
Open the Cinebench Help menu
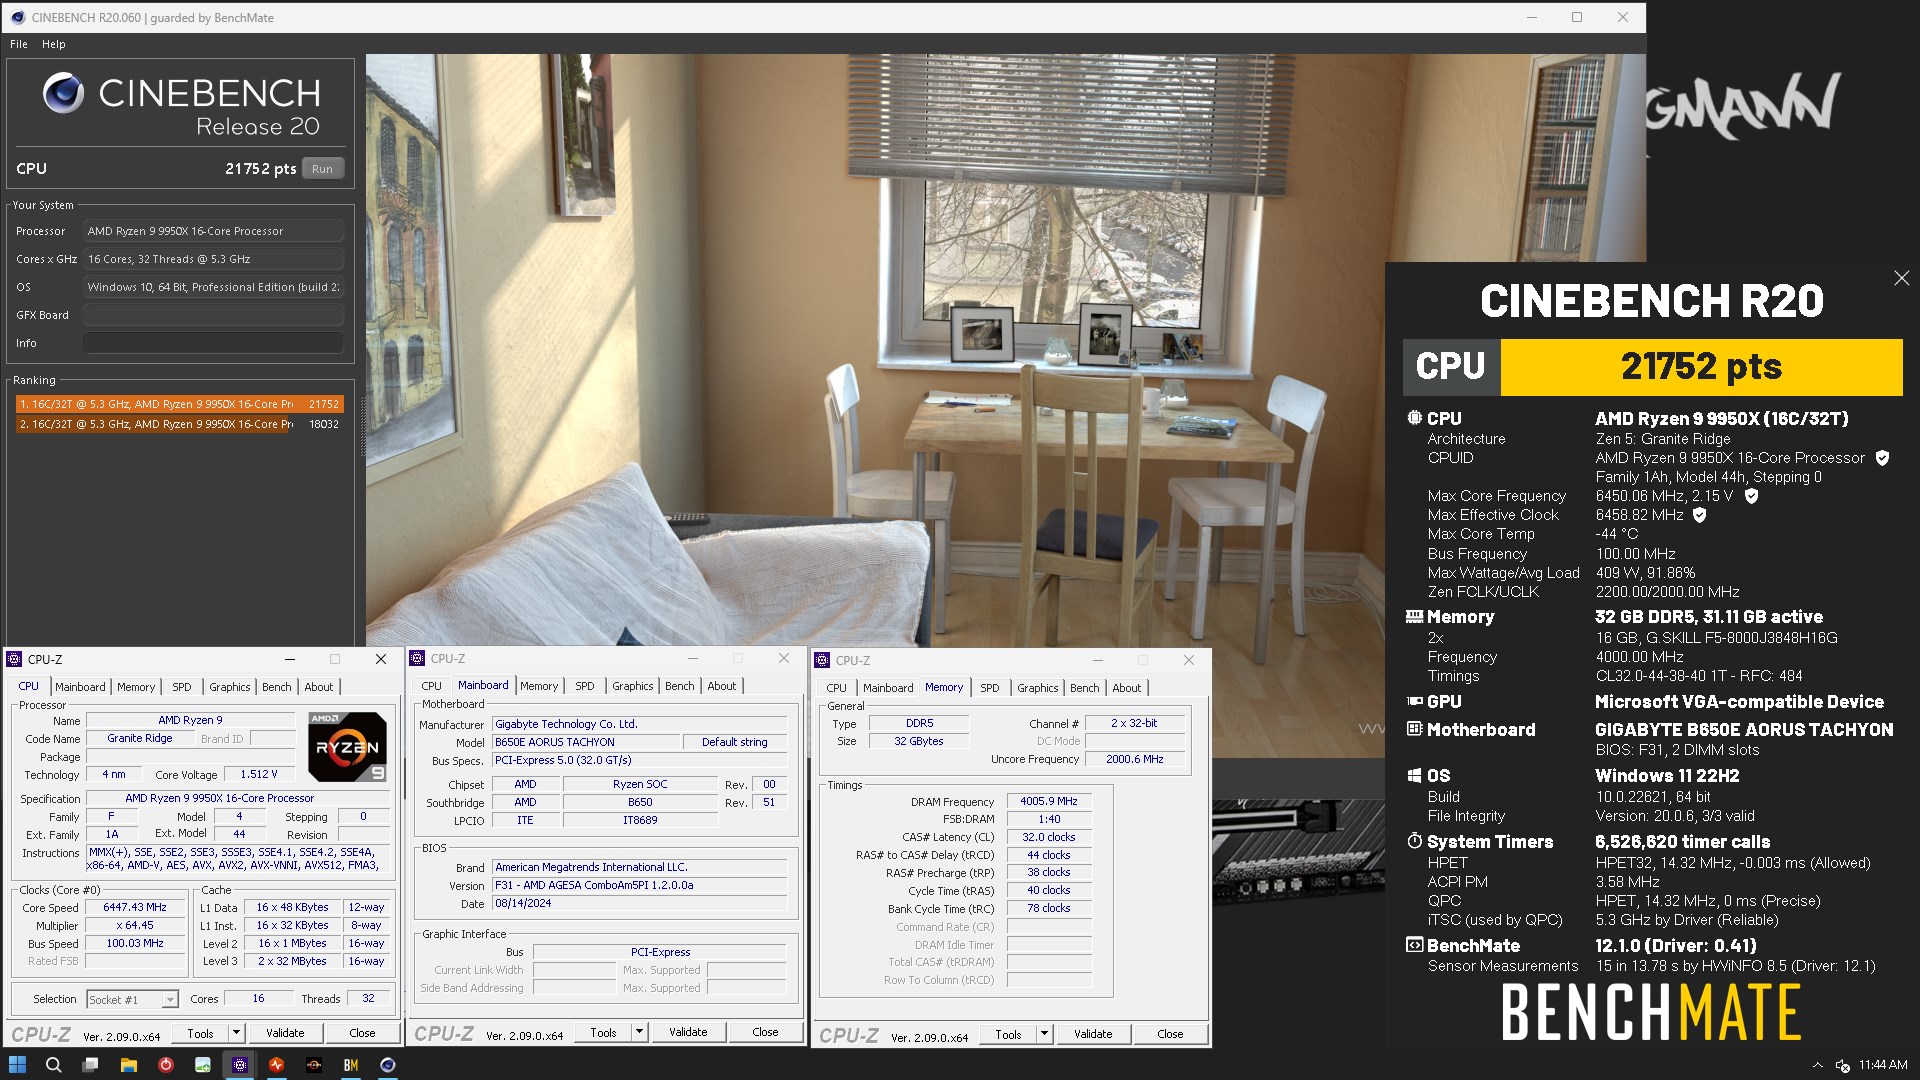coord(54,44)
